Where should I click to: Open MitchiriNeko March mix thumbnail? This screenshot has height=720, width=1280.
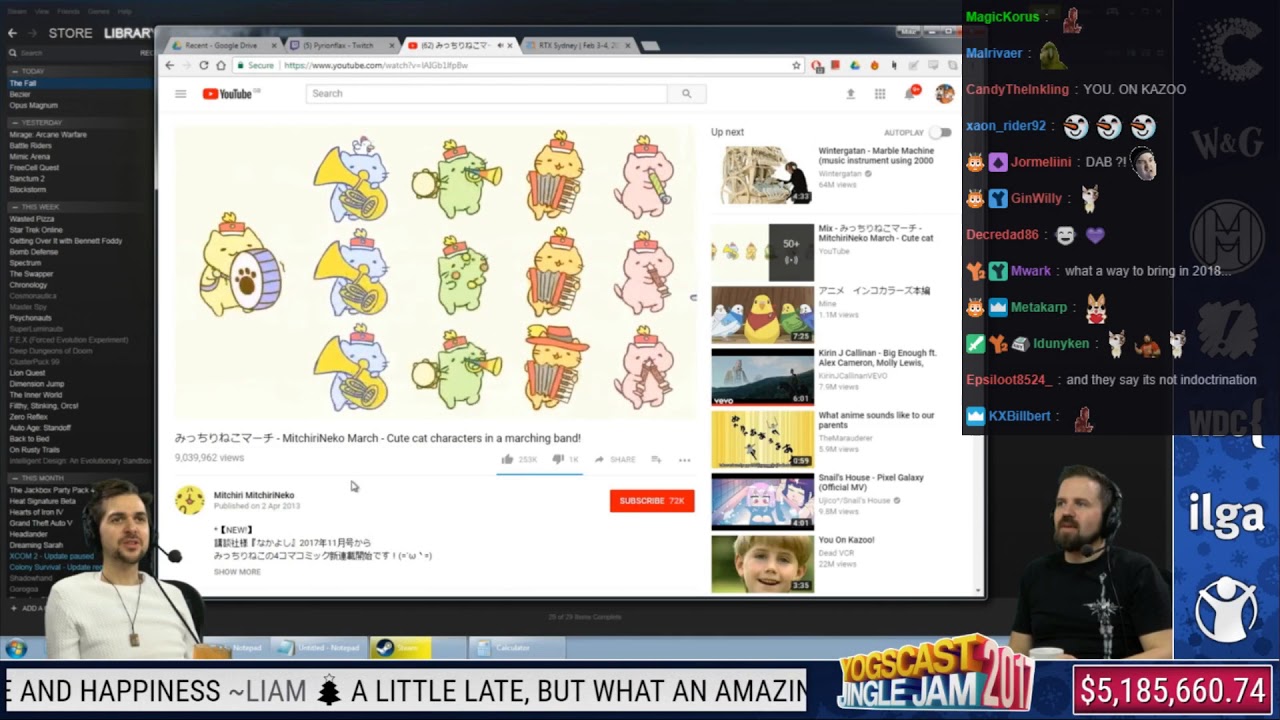pyautogui.click(x=762, y=252)
